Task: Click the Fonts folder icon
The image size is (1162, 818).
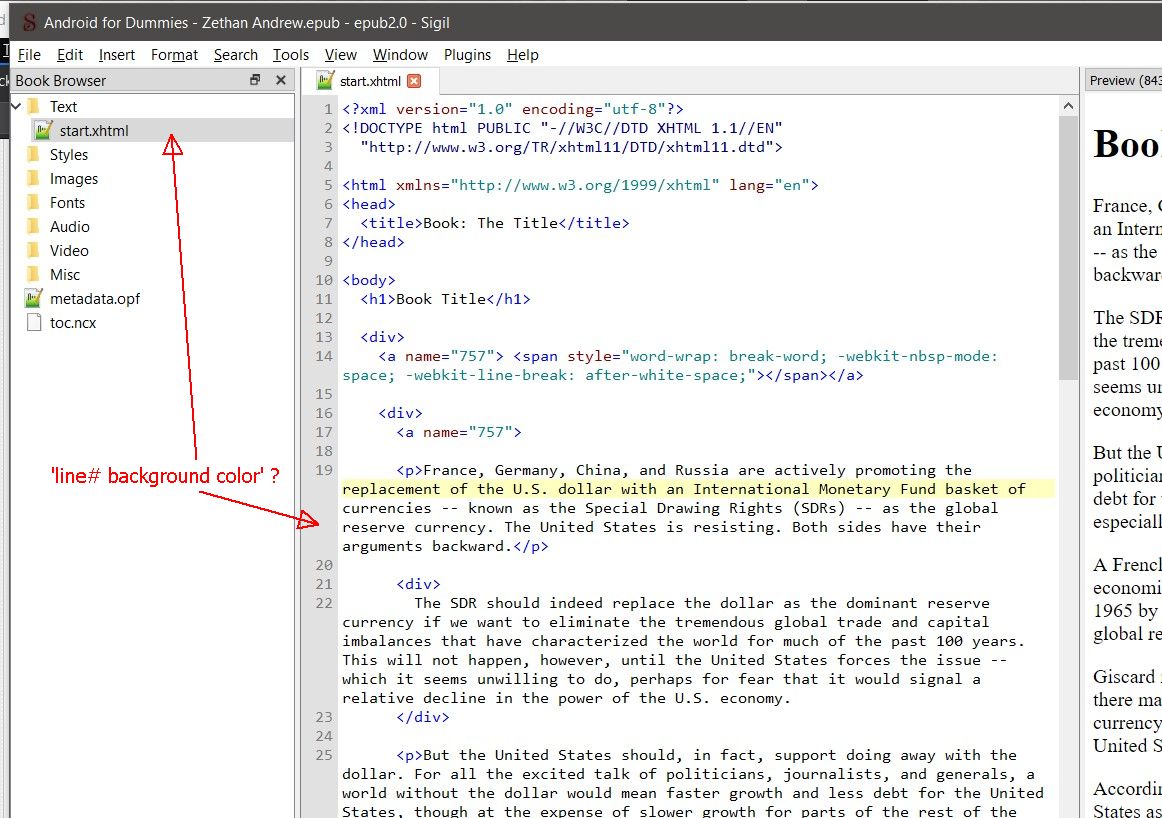Action: (x=33, y=203)
